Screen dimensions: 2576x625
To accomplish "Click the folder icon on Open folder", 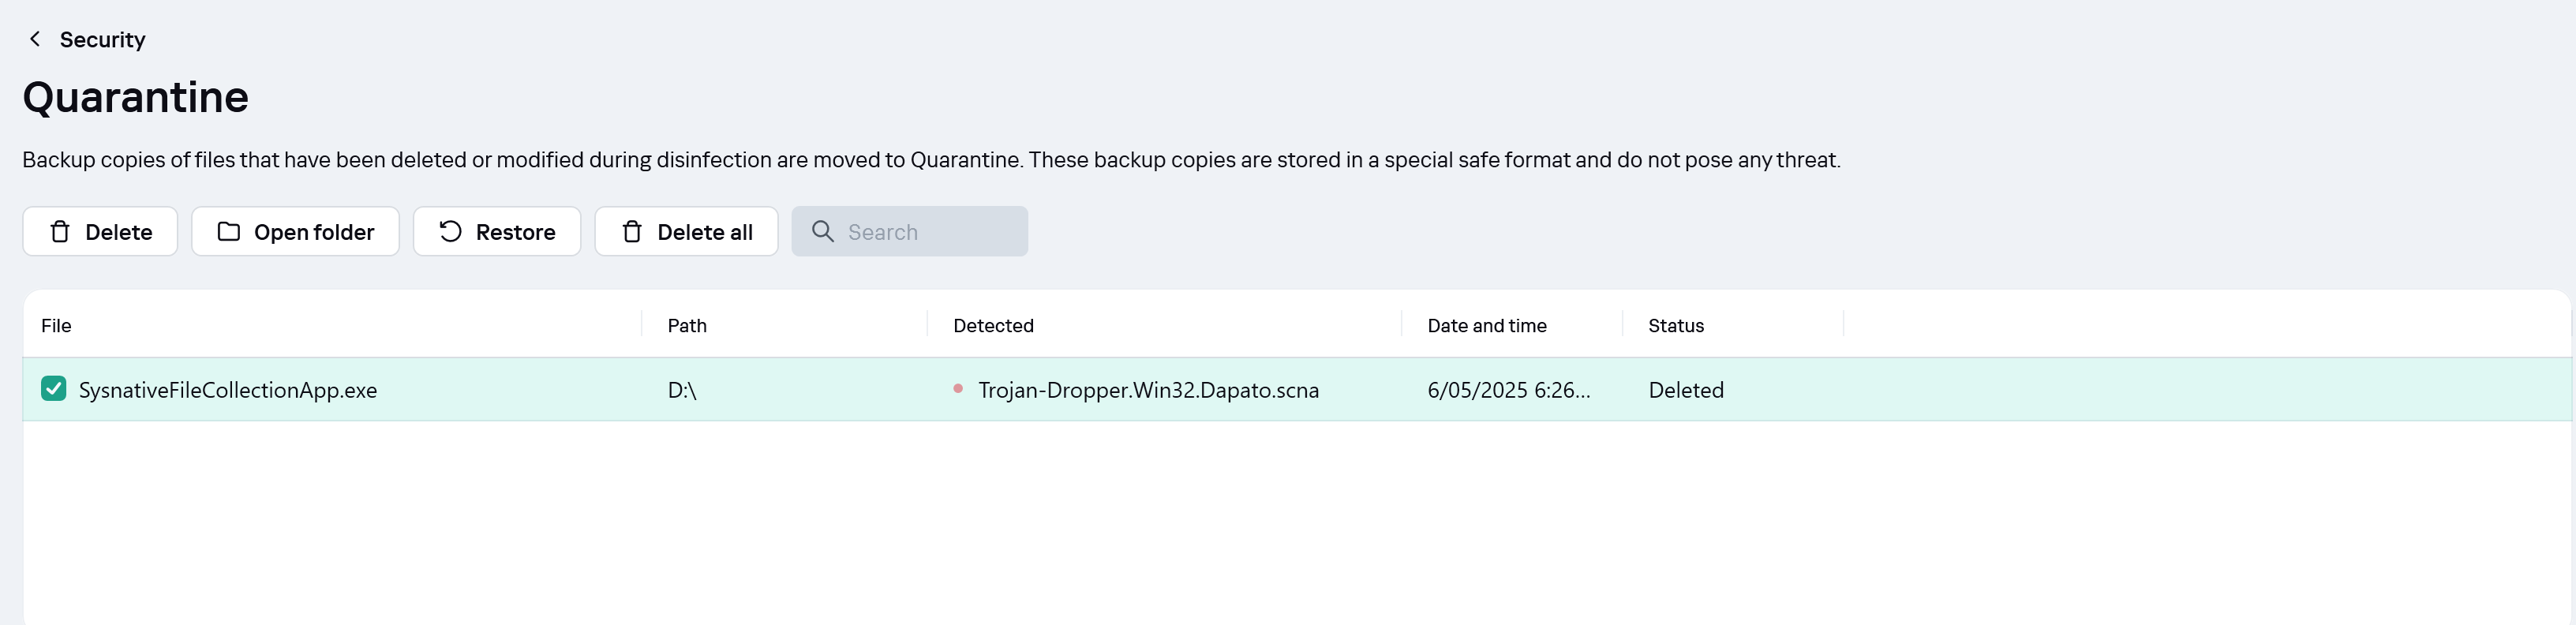I will 229,232.
